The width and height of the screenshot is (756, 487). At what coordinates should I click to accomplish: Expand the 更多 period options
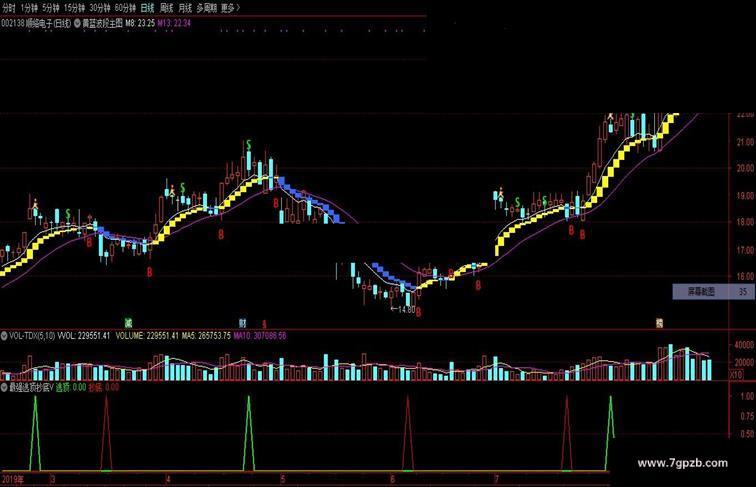point(230,8)
